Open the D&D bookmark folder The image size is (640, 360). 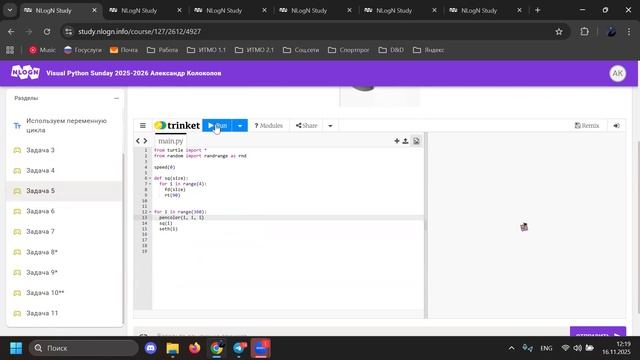(391, 50)
